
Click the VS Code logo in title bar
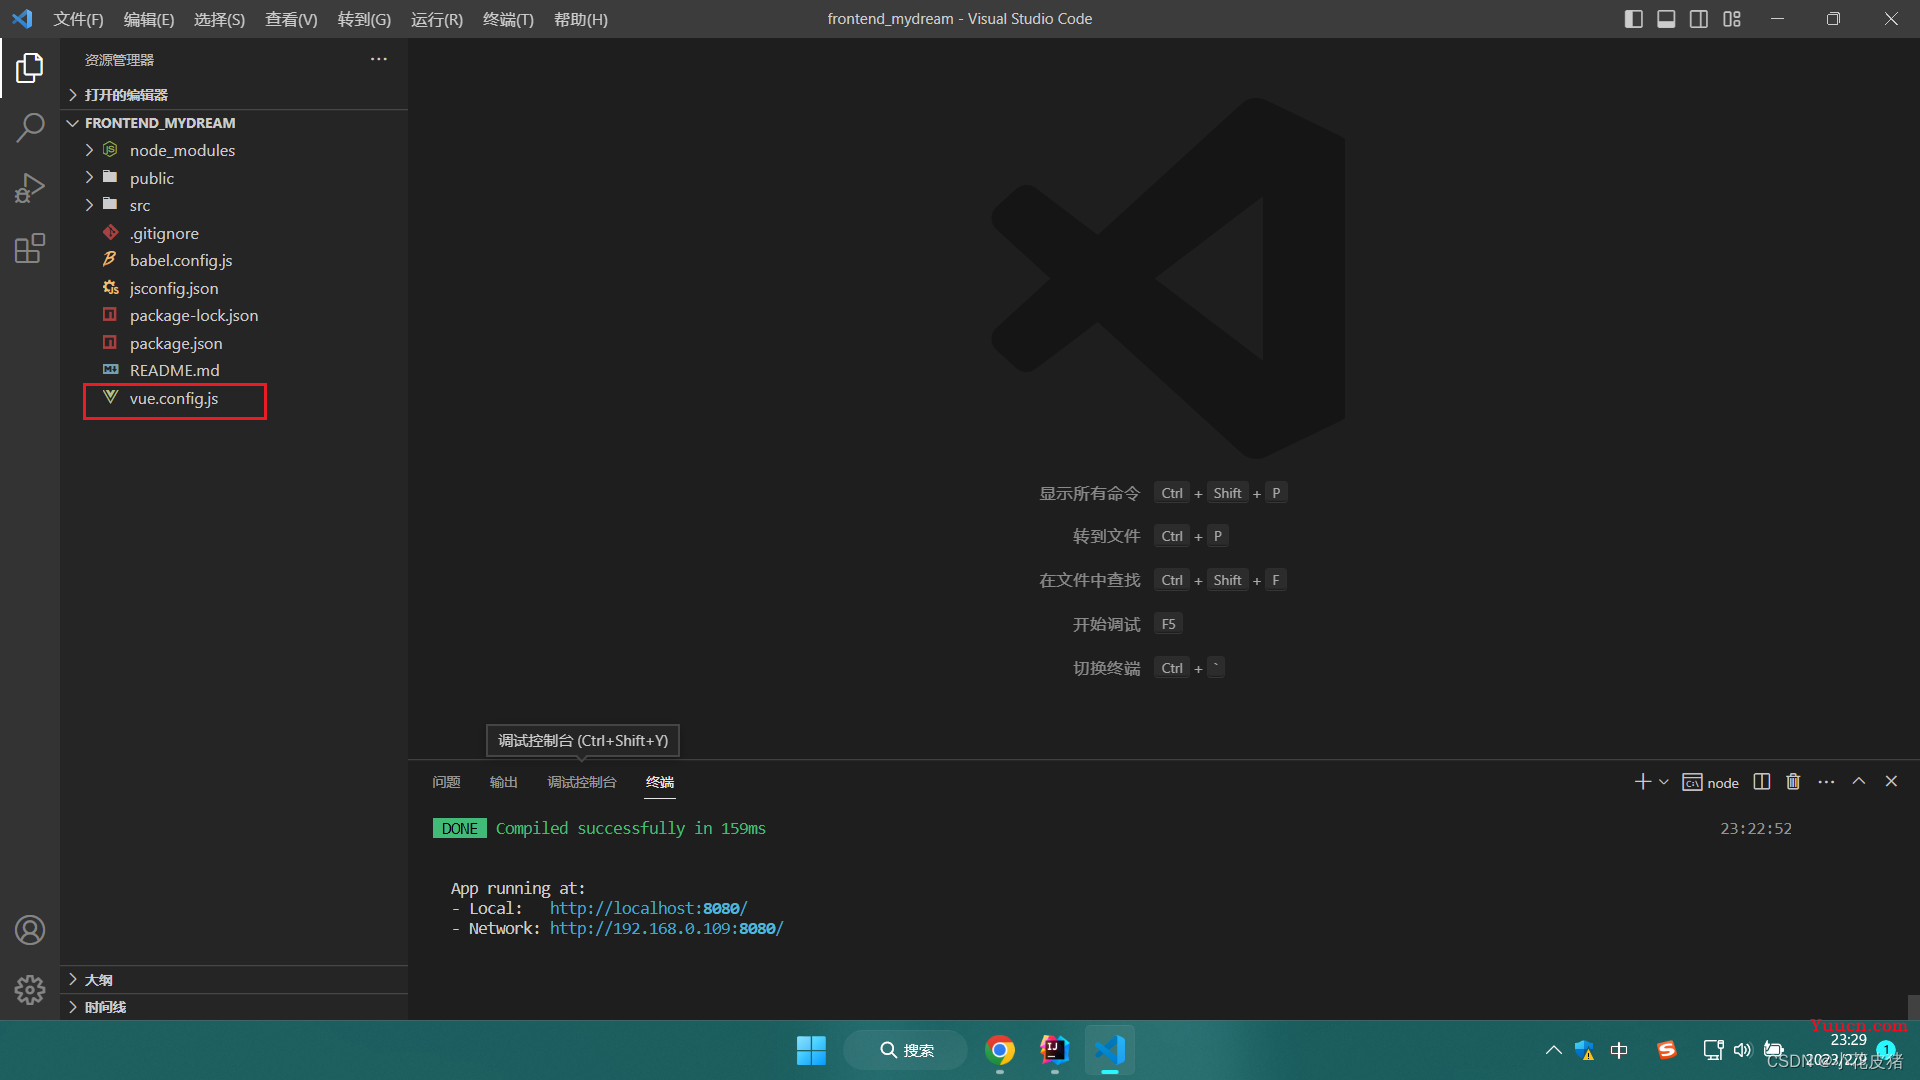22,19
